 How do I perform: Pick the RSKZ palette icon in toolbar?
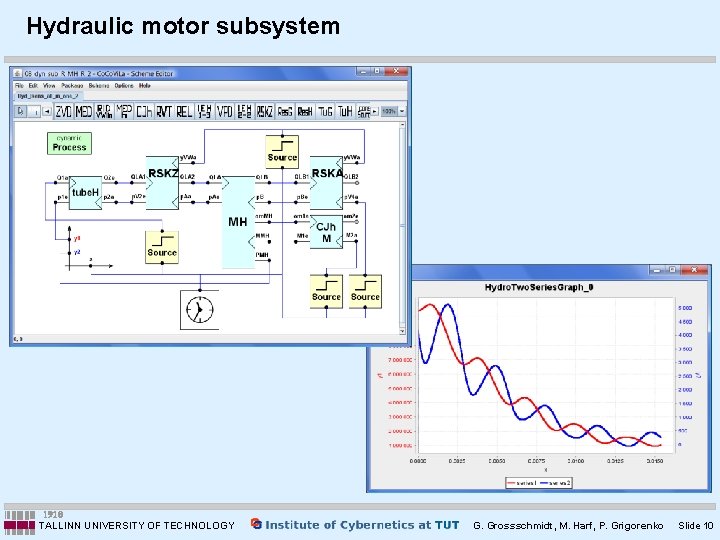tap(264, 111)
